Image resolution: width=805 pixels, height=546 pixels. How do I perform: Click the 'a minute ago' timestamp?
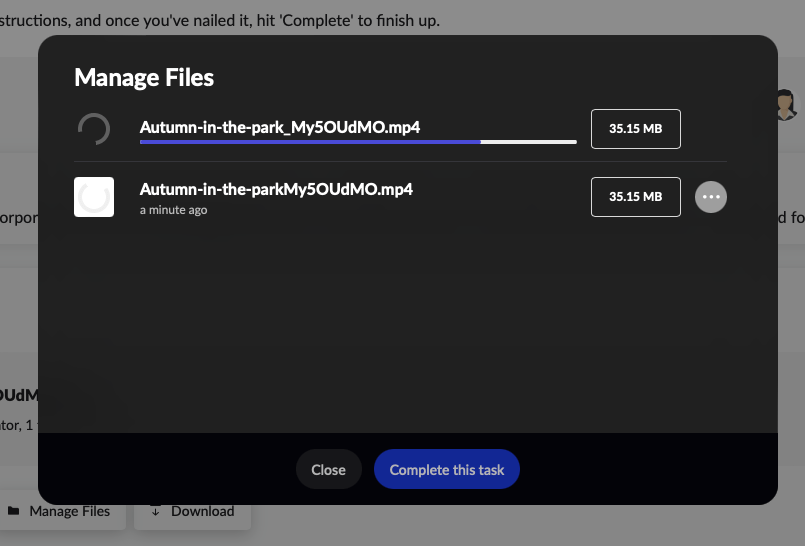[x=174, y=210]
